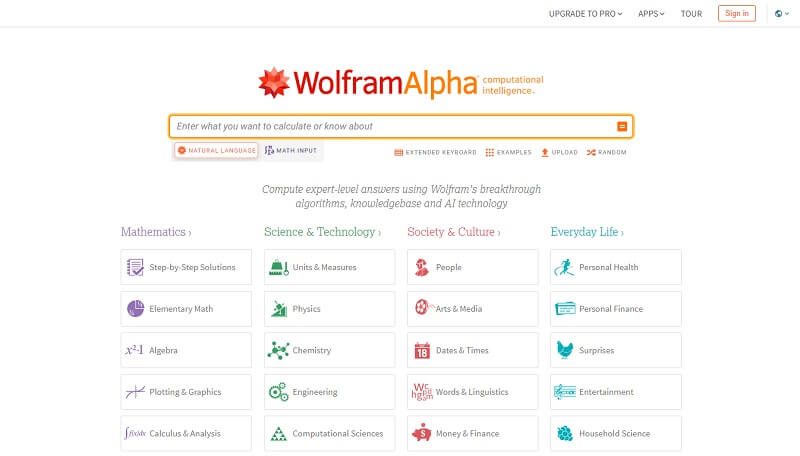Click the Household Science icon
Screen dimensions: 800x456
coord(565,434)
